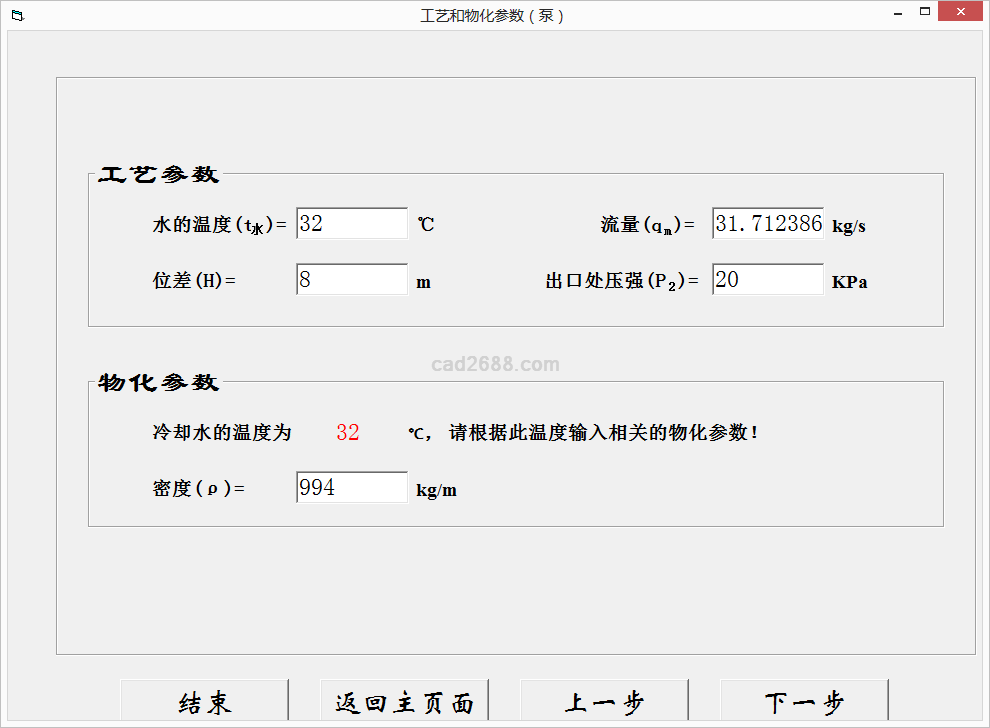The image size is (990, 728).
Task: Click the 工艺参数 group heading
Action: pyautogui.click(x=158, y=175)
